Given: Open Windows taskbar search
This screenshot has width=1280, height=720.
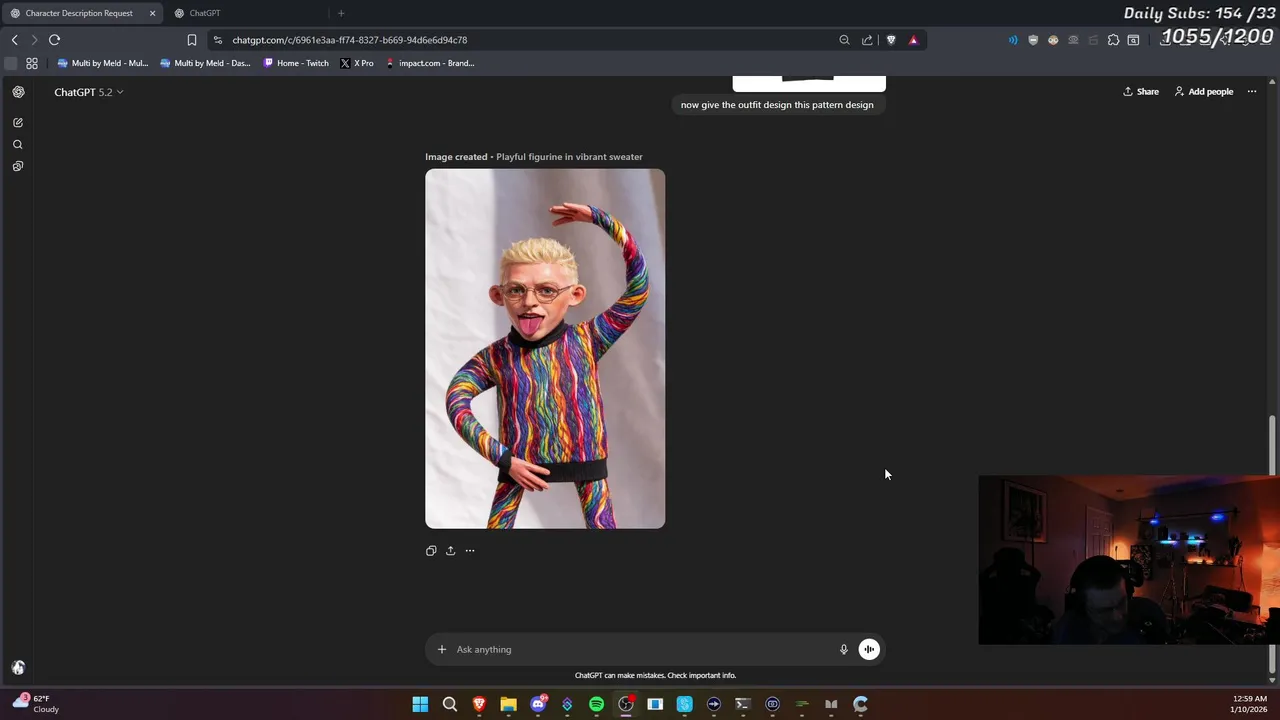Looking at the screenshot, I should pos(450,704).
